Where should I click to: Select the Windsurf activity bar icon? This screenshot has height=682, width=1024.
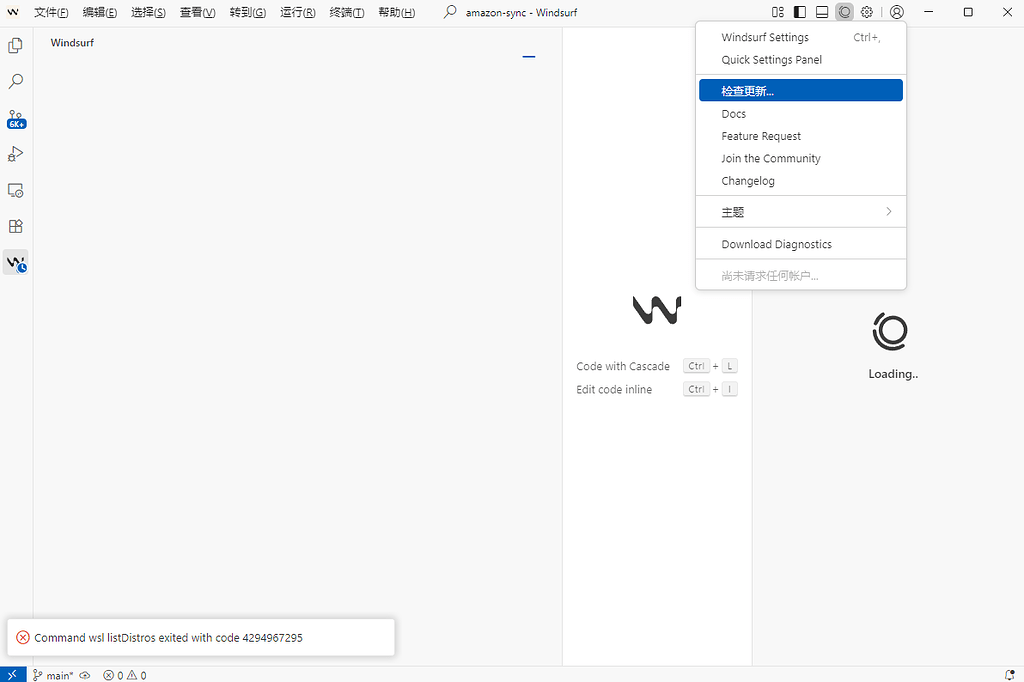click(x=16, y=263)
